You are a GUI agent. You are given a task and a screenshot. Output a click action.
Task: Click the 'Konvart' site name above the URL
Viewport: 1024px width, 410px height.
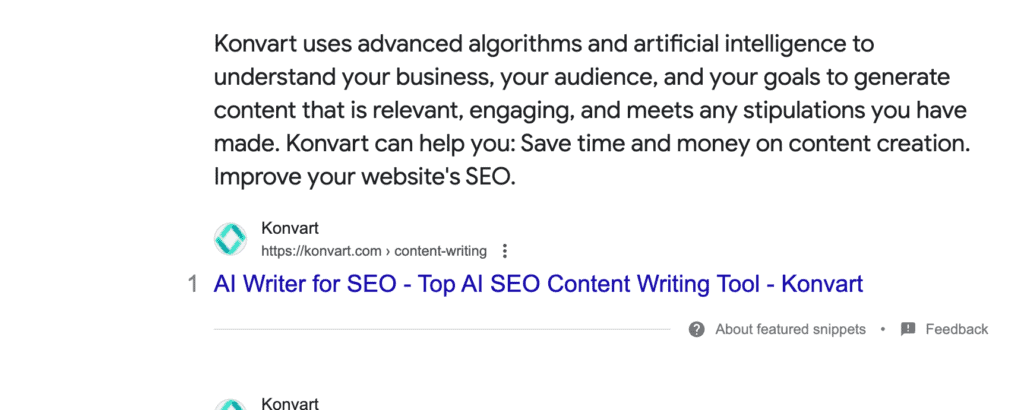(x=290, y=229)
